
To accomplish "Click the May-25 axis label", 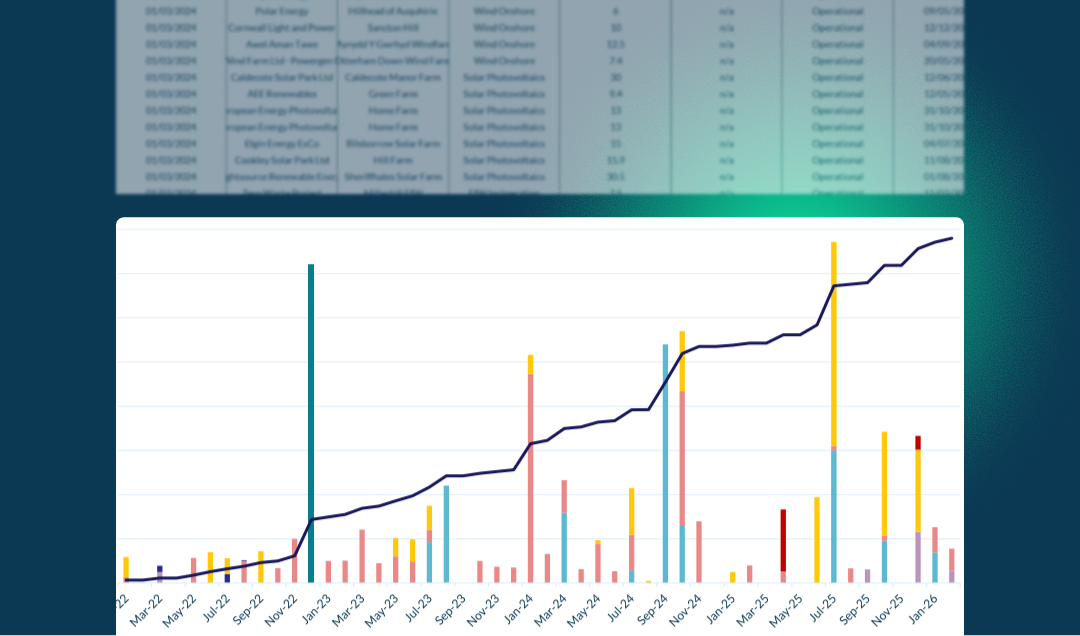I will tap(787, 609).
